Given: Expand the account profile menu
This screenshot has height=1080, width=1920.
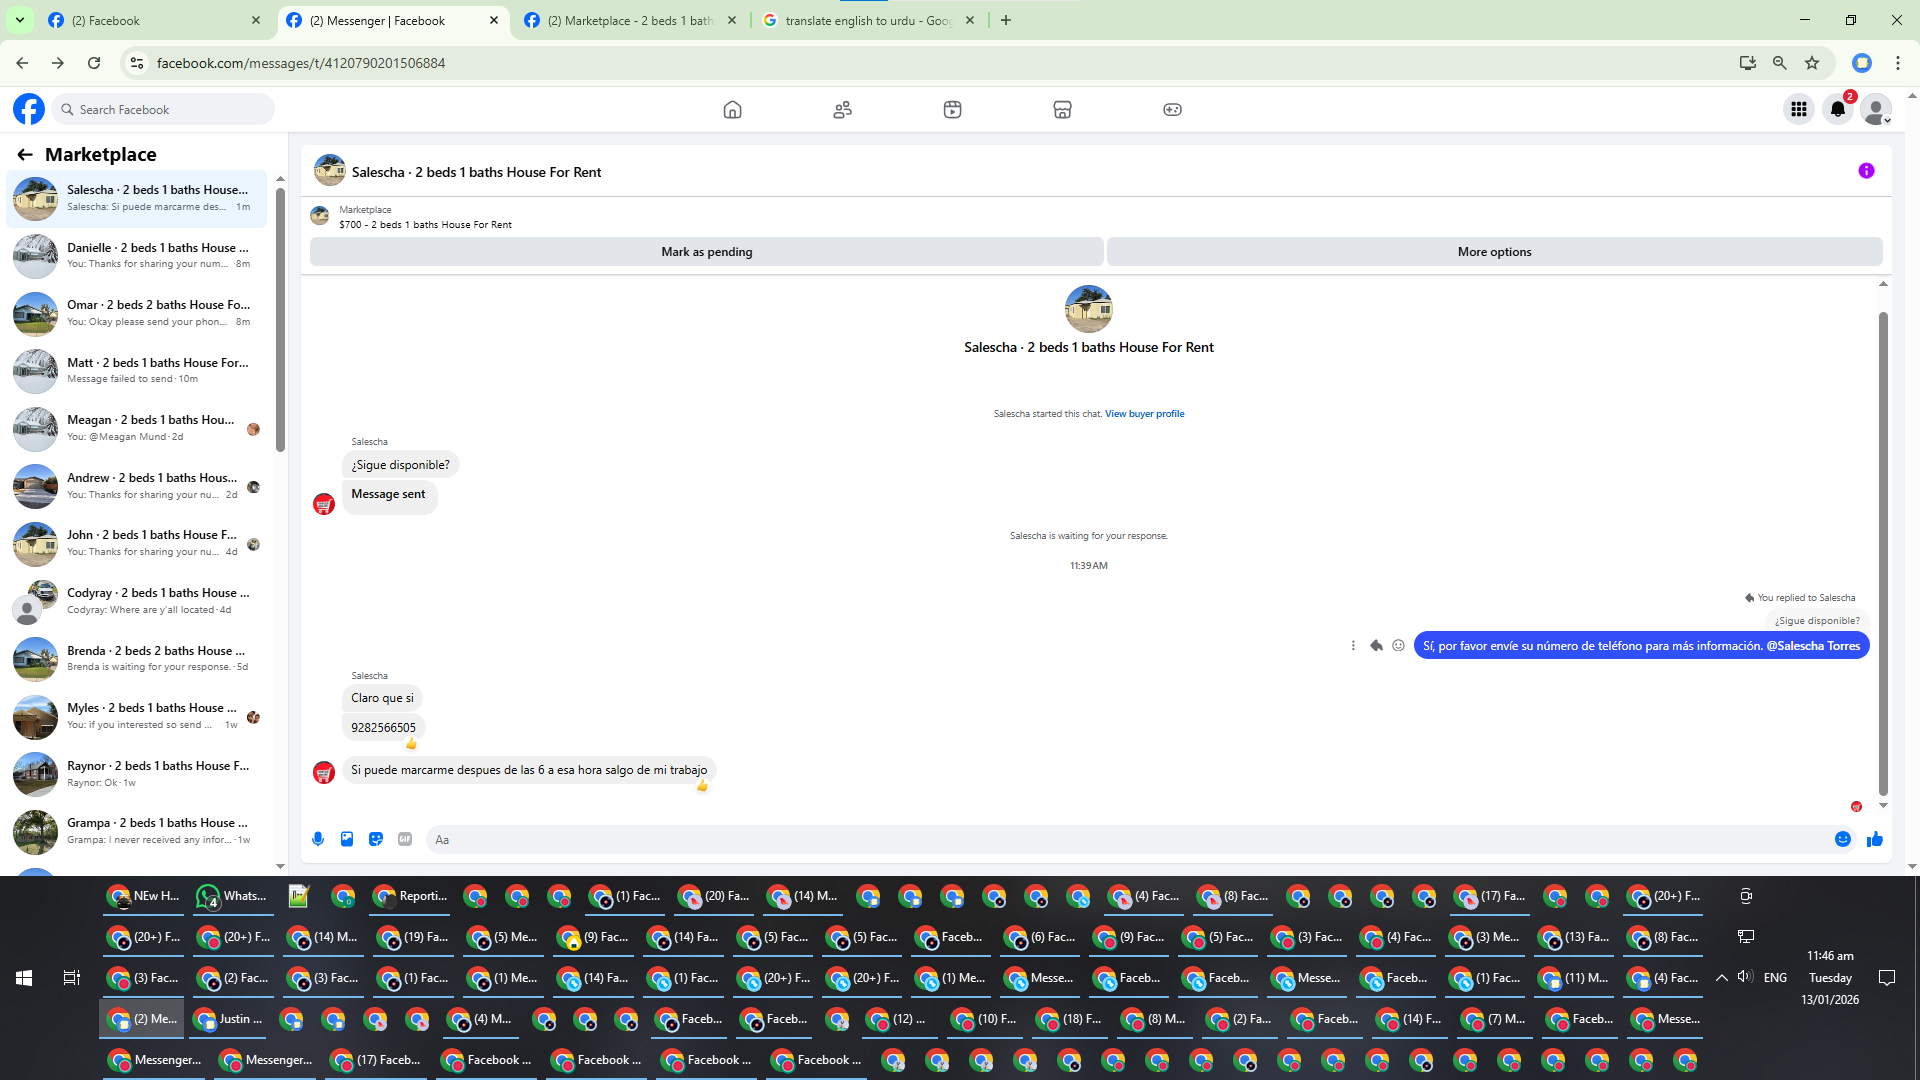Looking at the screenshot, I should pyautogui.click(x=1877, y=110).
